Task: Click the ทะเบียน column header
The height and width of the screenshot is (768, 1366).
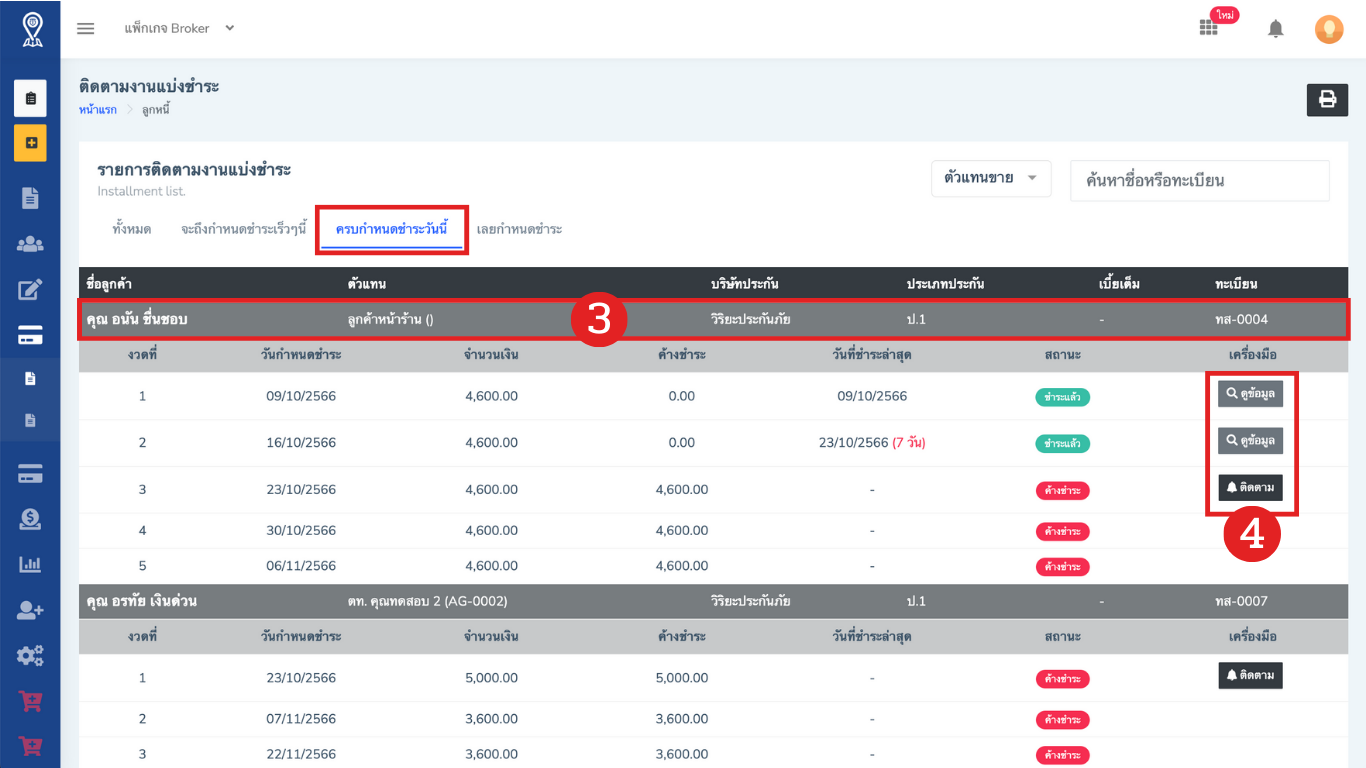Action: click(1236, 284)
